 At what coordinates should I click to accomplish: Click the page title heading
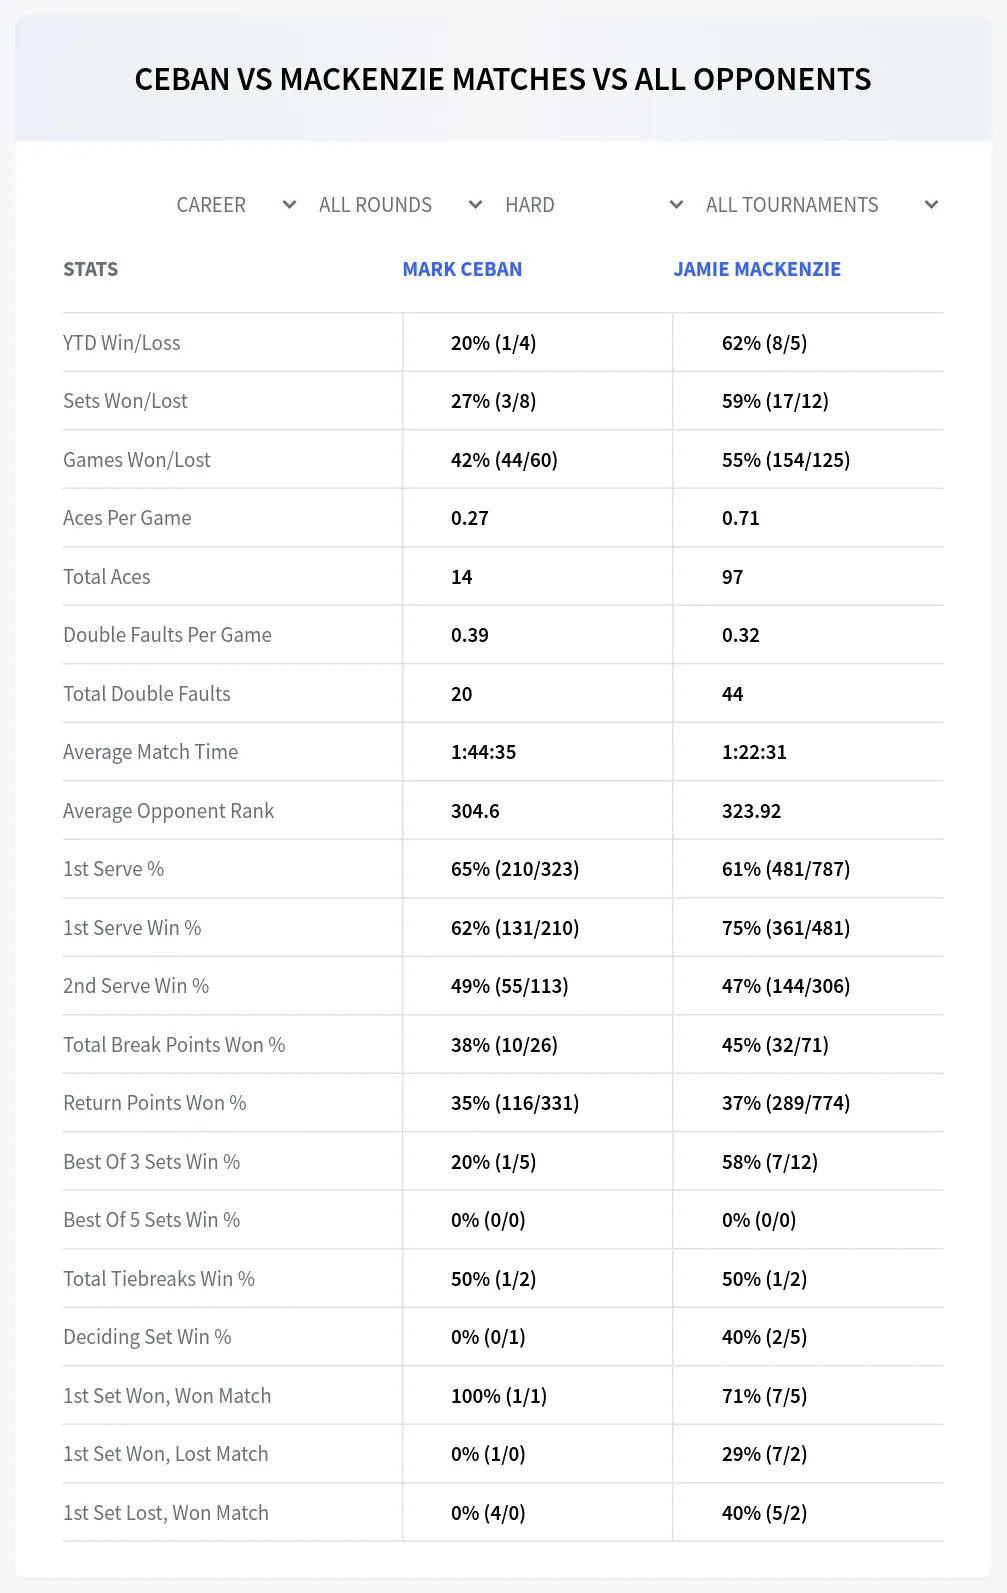point(503,79)
